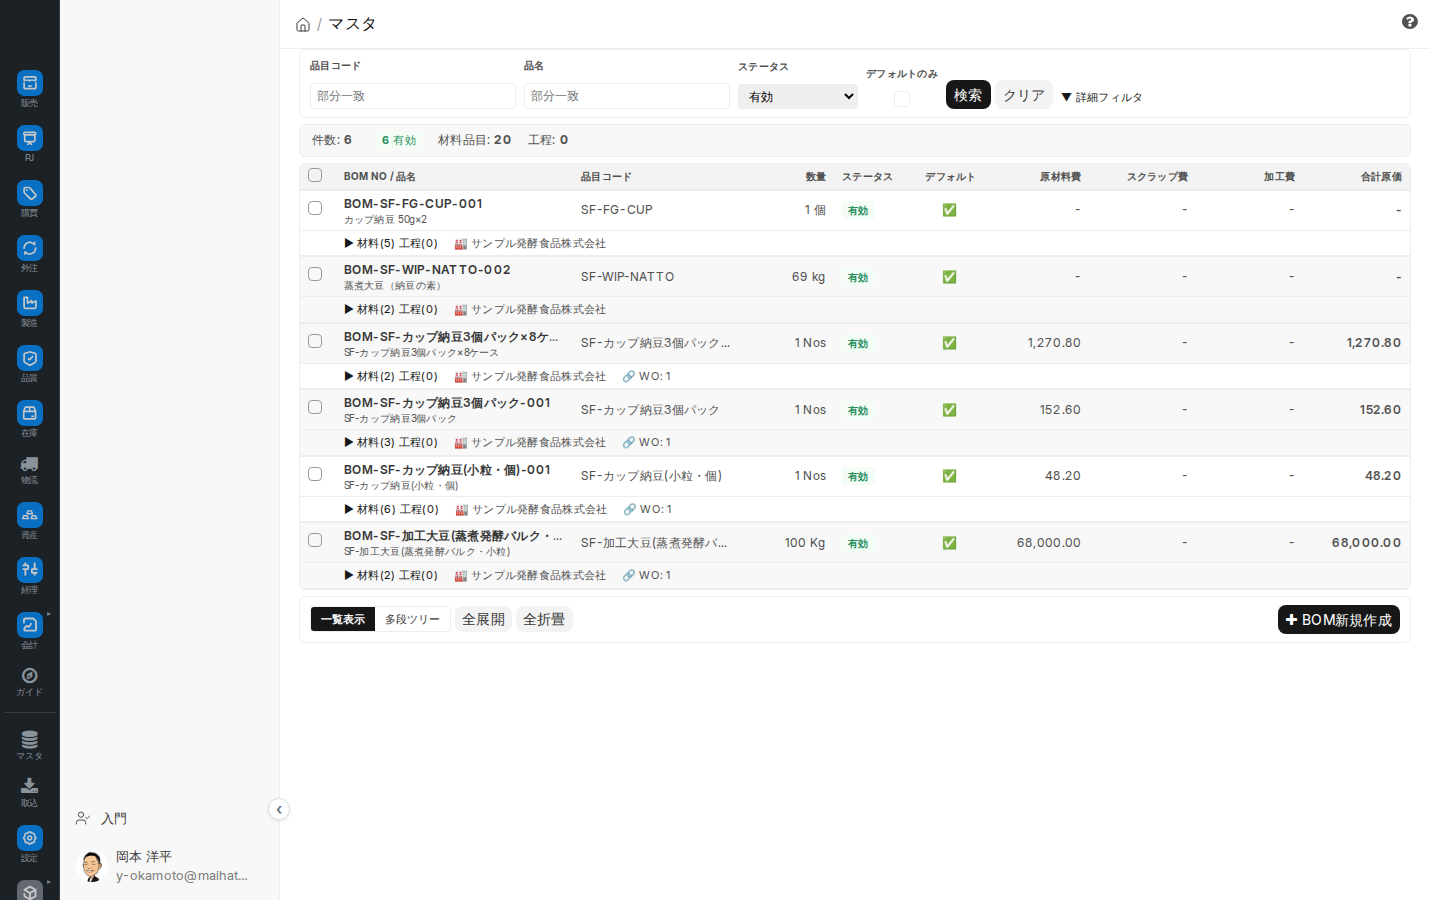Tick the select-all checkbox in table header
The image size is (1440, 900).
[315, 175]
